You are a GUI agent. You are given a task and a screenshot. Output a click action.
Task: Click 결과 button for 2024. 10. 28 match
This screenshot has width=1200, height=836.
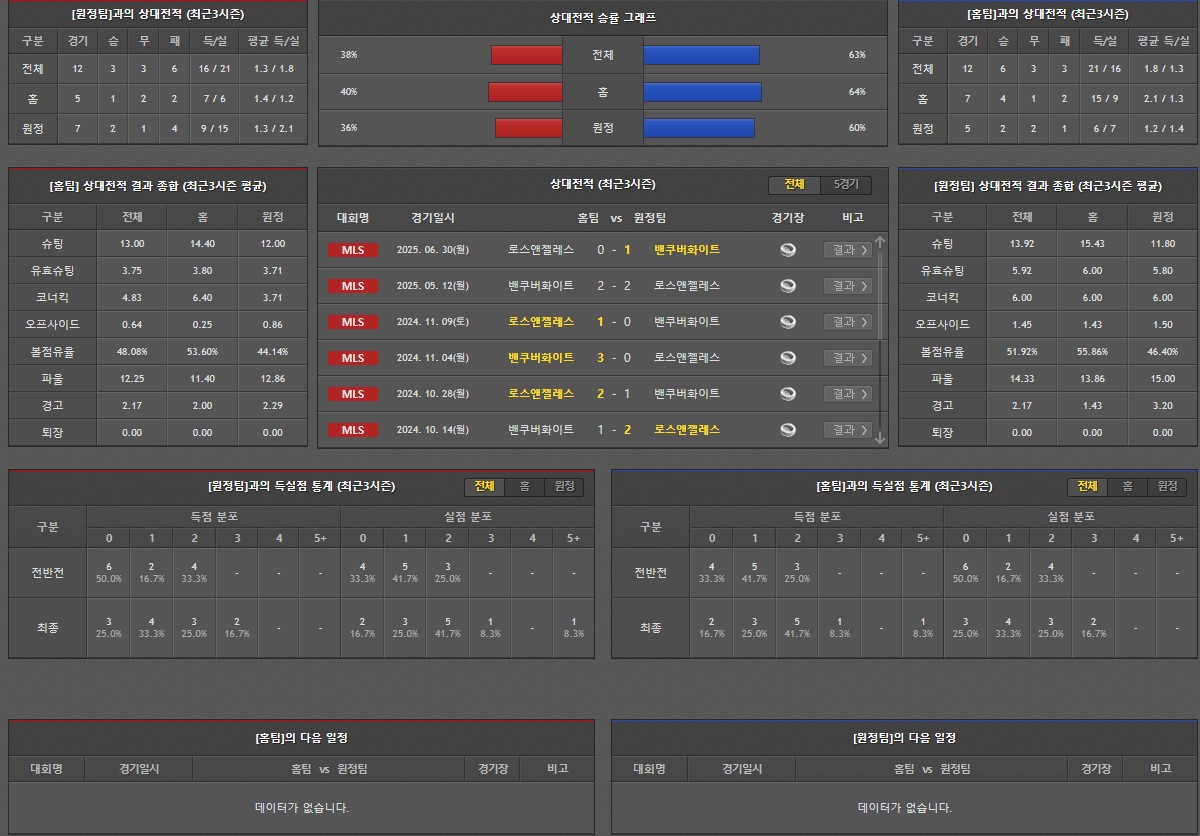point(847,394)
